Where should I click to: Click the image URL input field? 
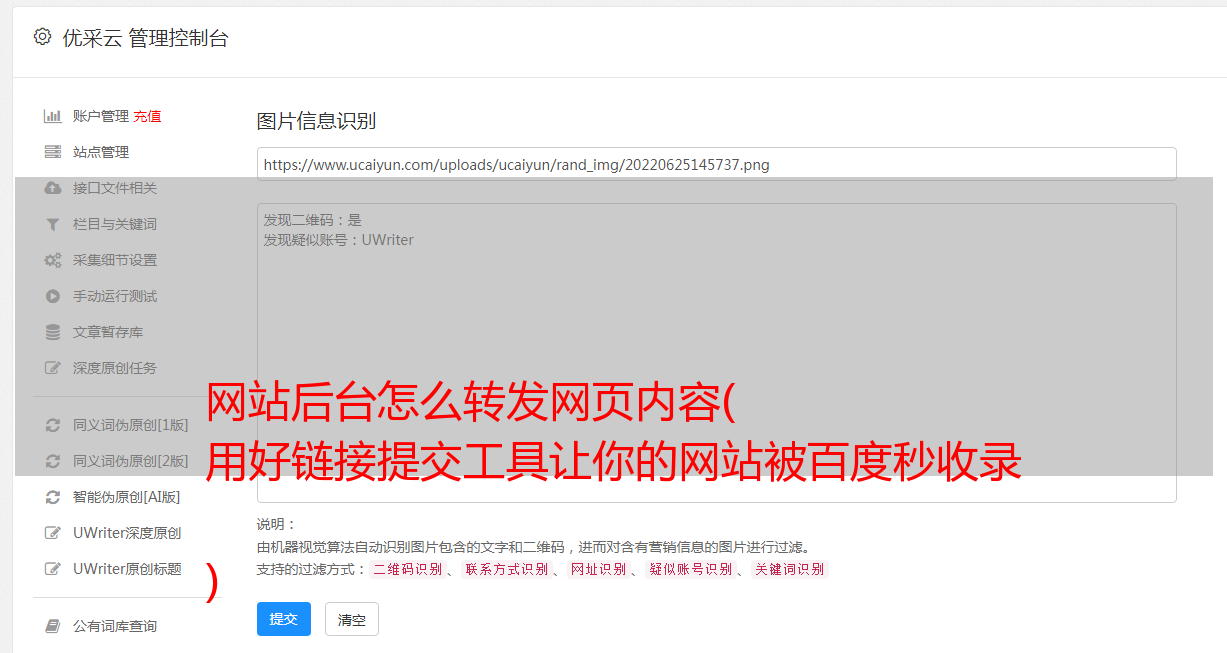(716, 164)
